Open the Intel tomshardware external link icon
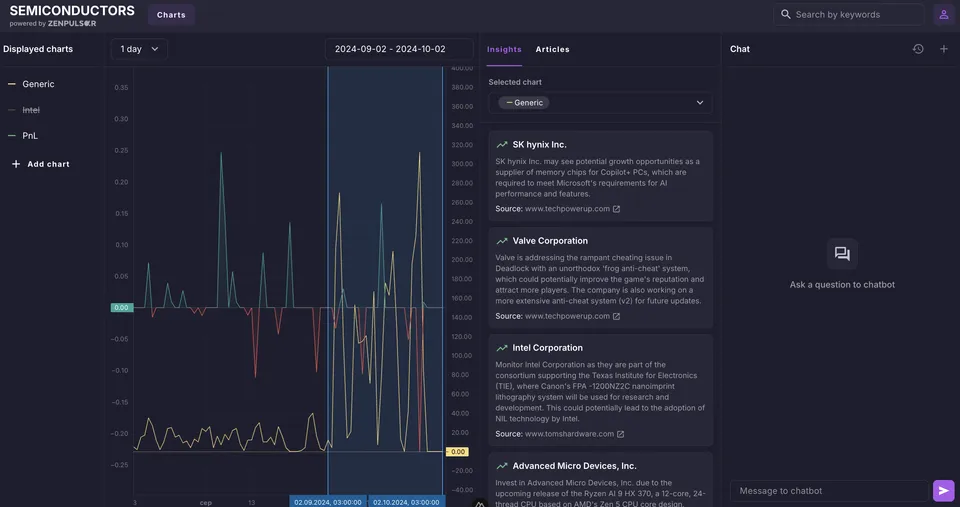The height and width of the screenshot is (507, 960). coord(620,434)
